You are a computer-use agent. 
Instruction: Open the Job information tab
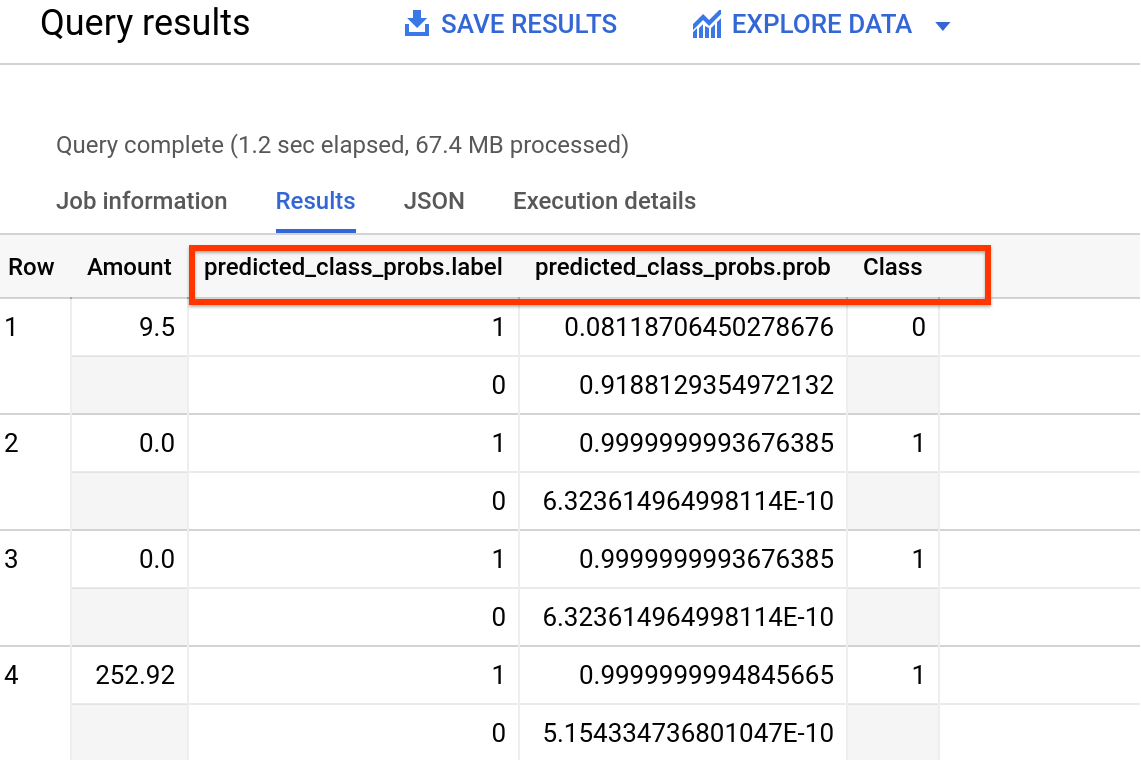coord(141,201)
